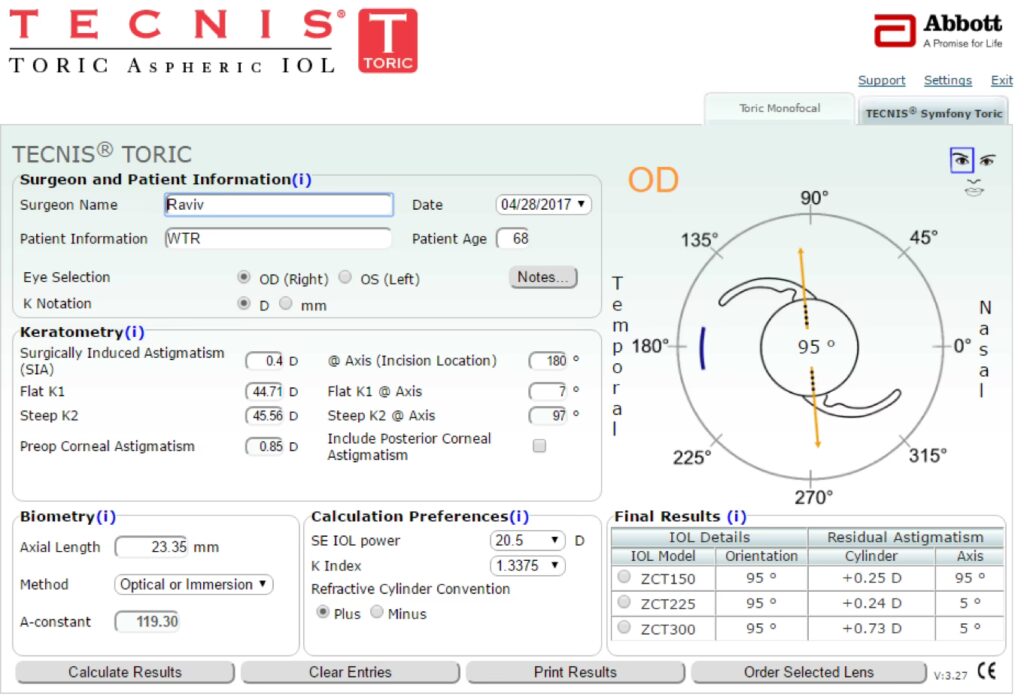Open the Settings link
Viewport: 1024px width, 697px height.
(x=947, y=81)
